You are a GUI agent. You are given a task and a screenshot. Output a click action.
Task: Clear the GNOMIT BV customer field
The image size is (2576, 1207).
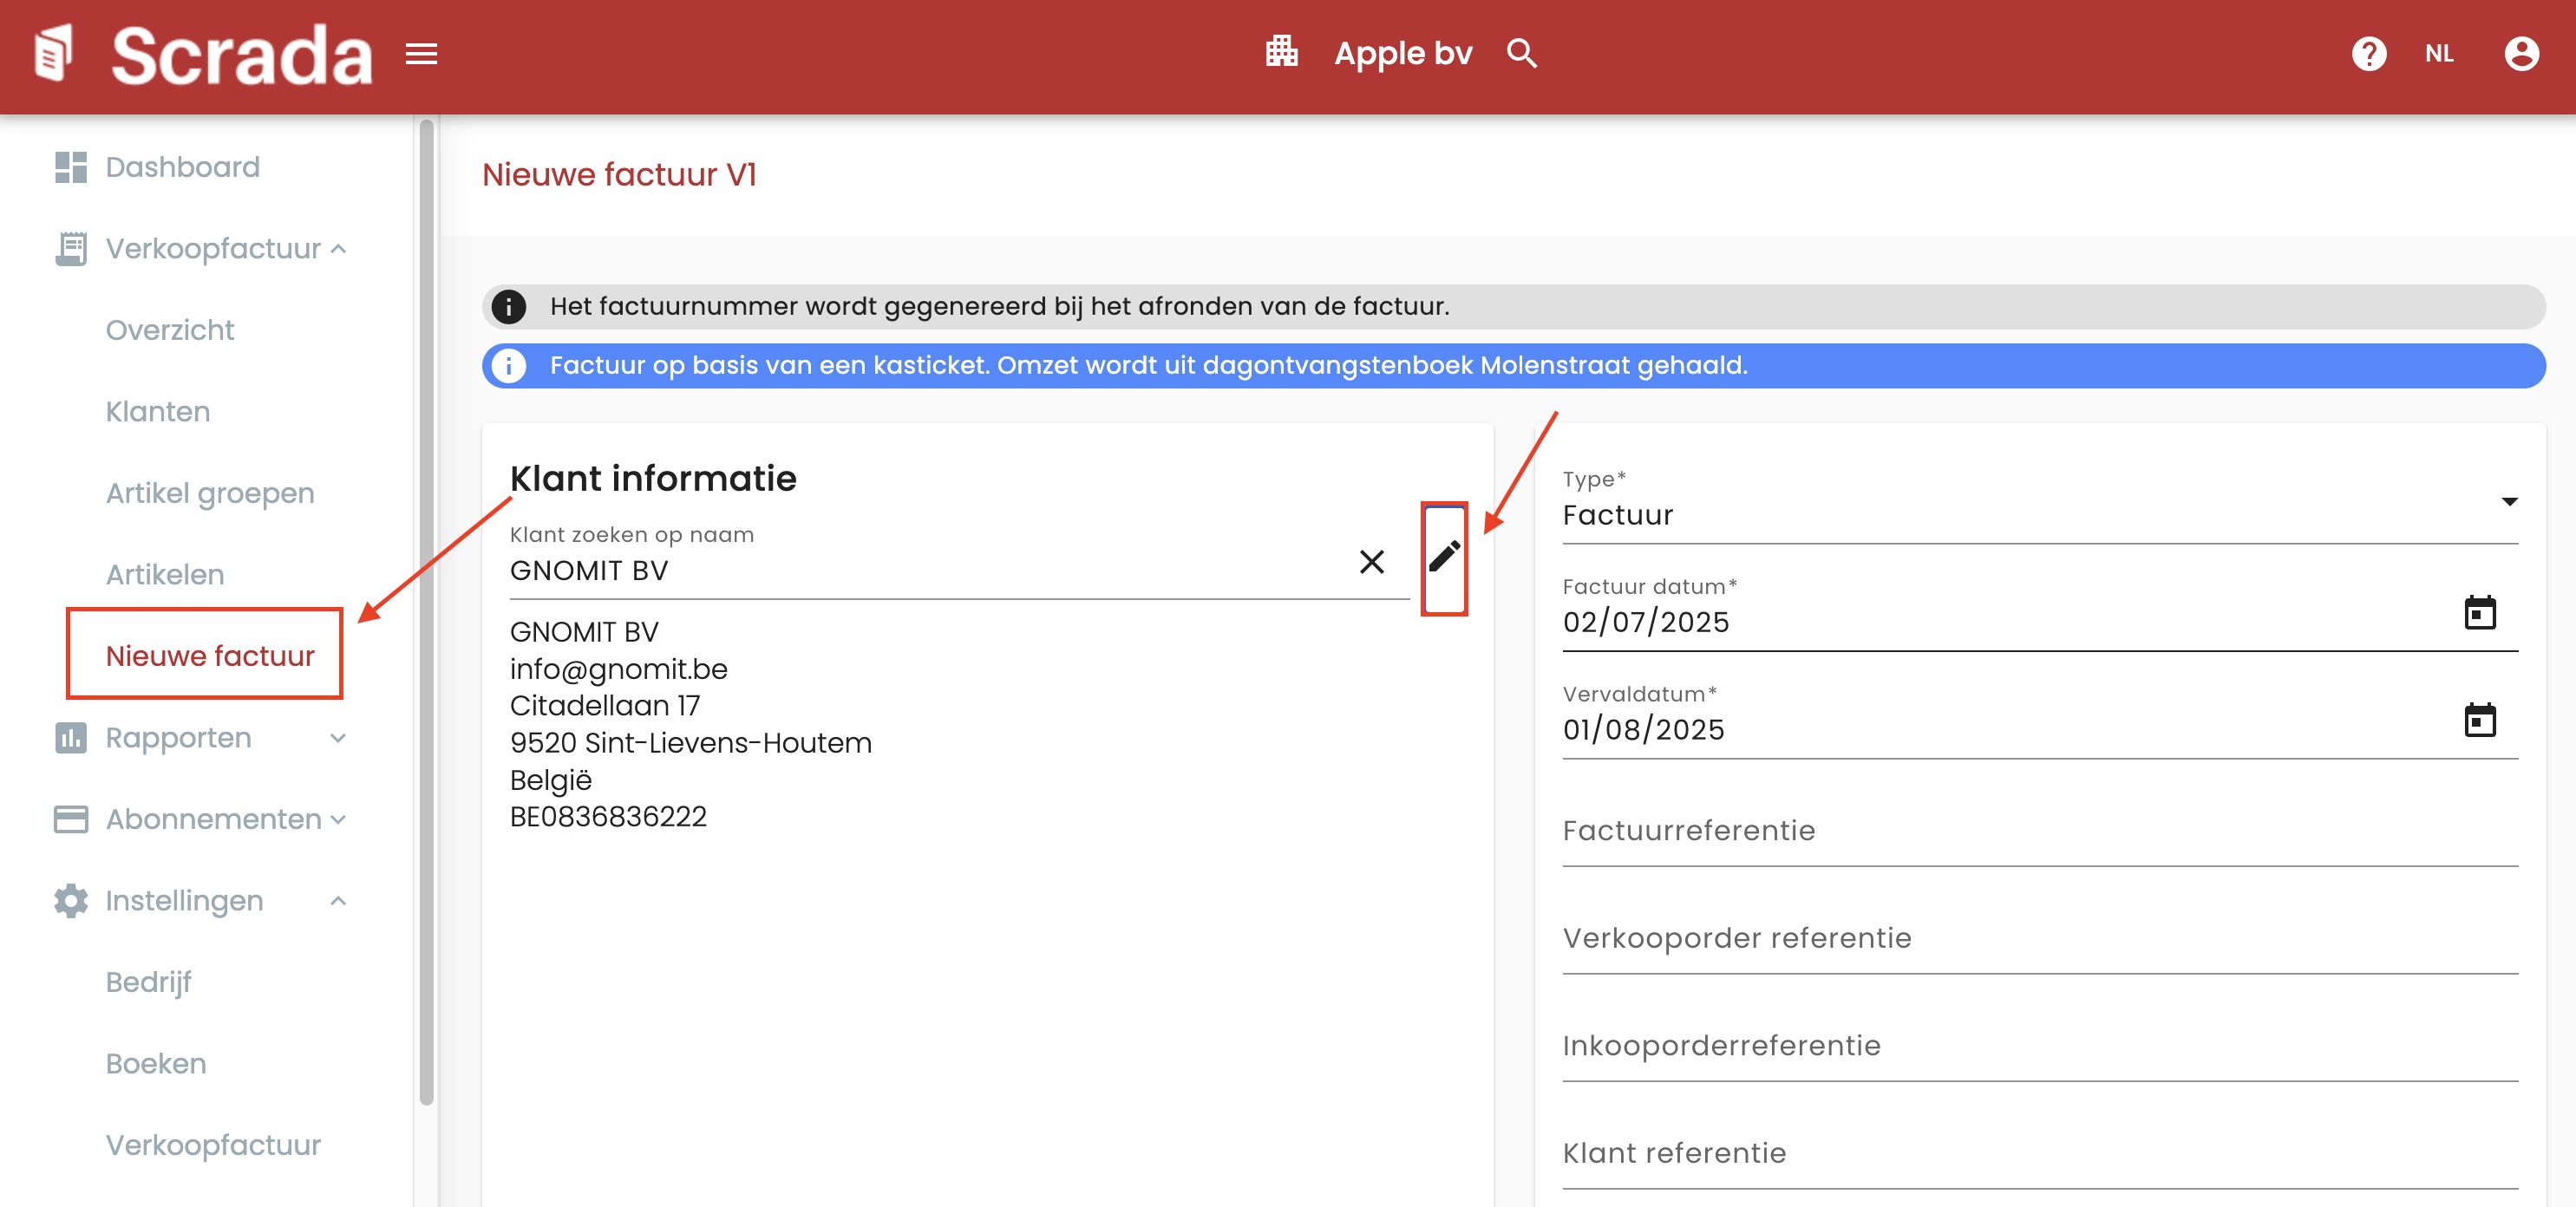[1371, 562]
